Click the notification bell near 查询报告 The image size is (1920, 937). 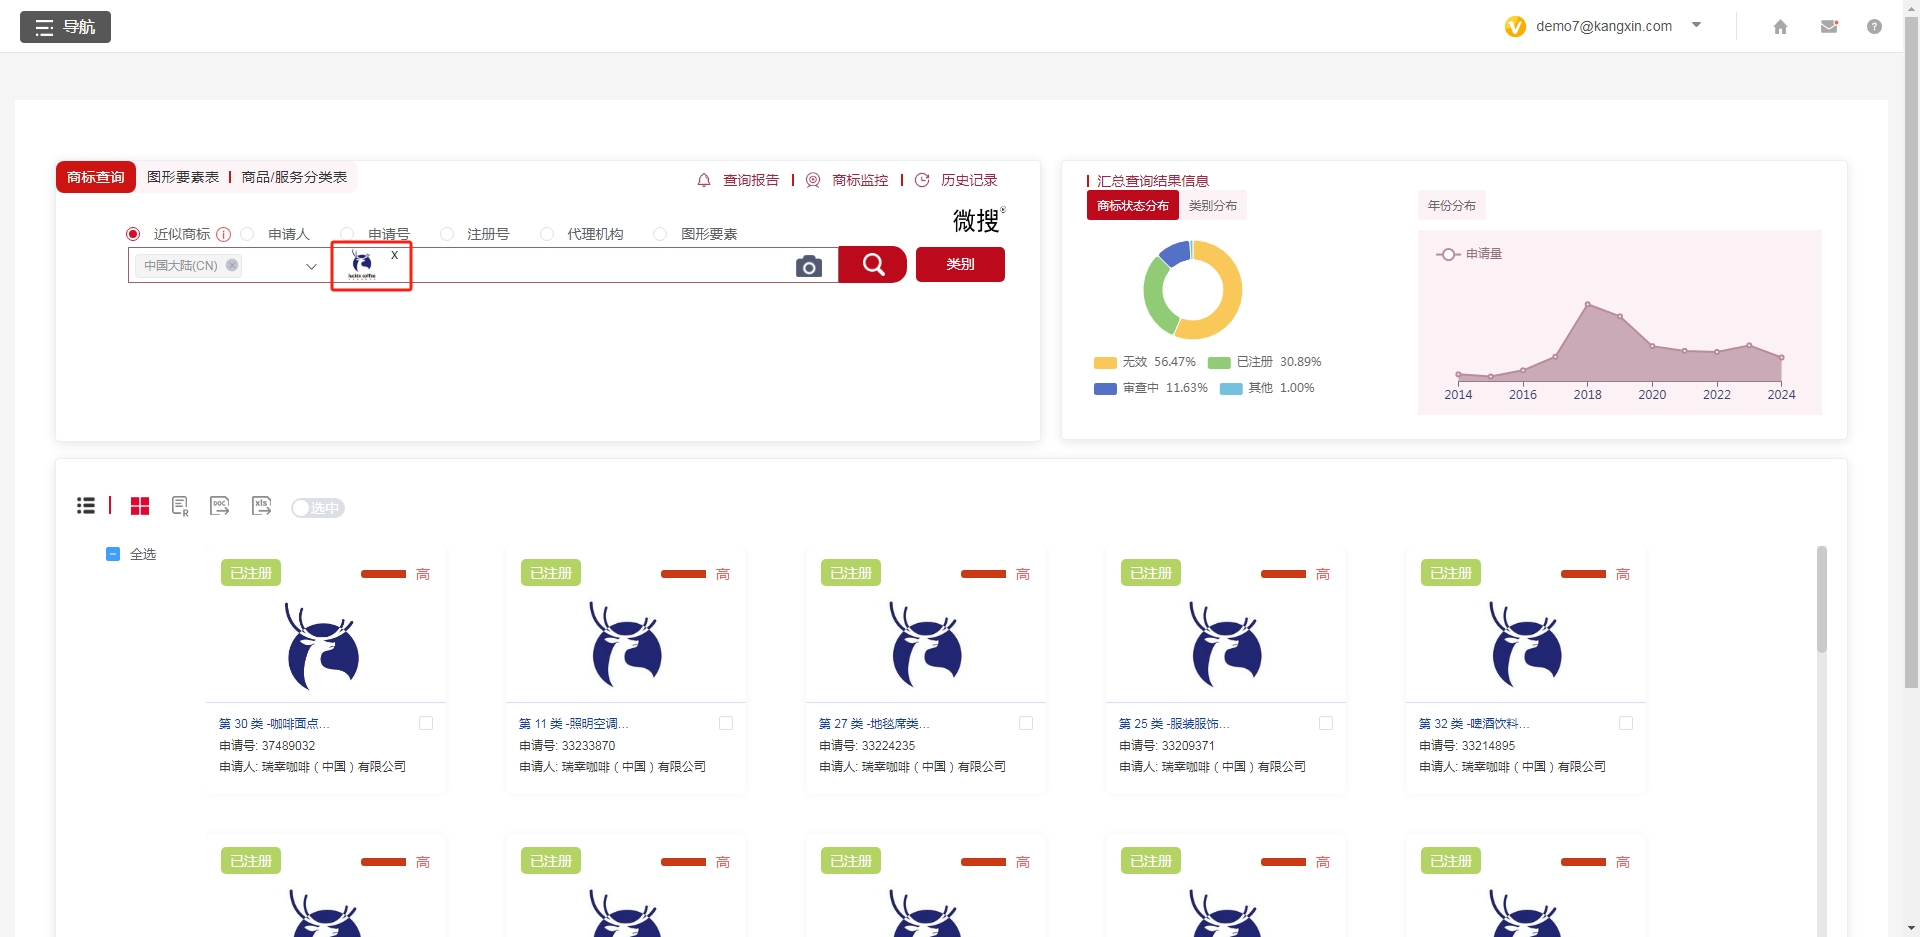pos(702,181)
